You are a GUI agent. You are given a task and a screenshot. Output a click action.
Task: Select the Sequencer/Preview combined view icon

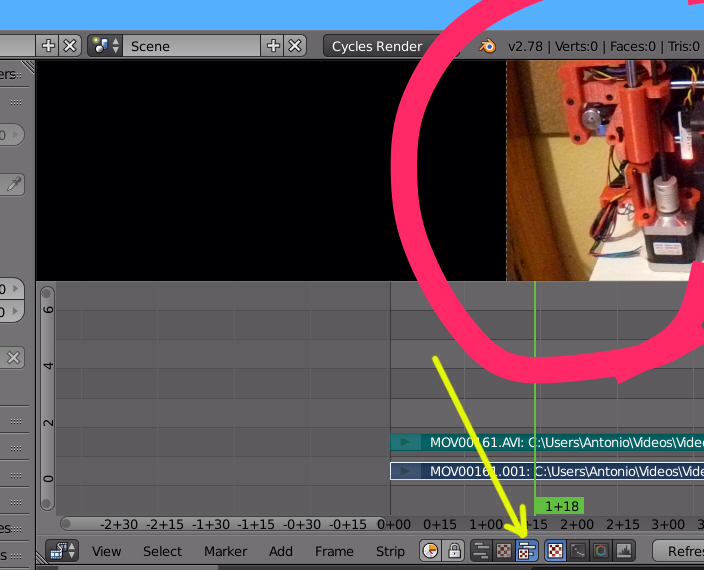point(527,551)
